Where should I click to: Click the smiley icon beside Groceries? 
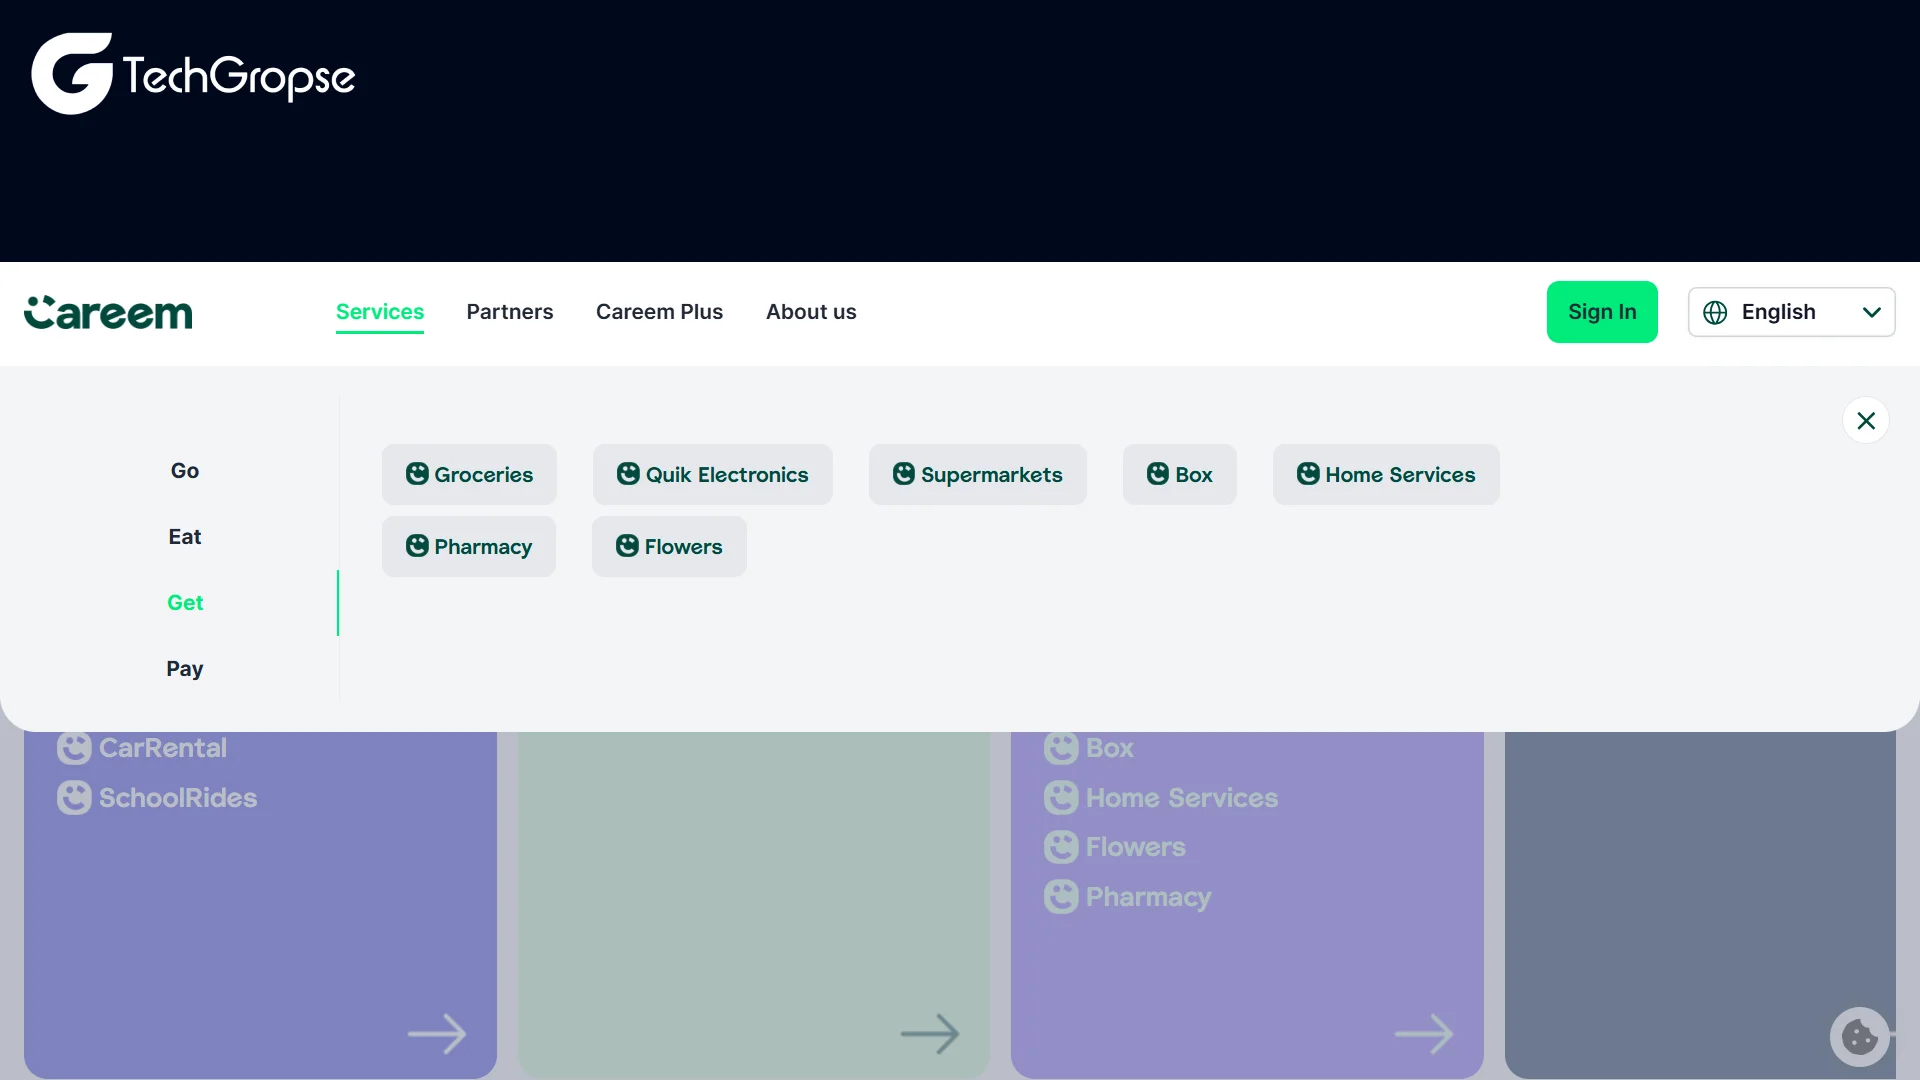(417, 474)
